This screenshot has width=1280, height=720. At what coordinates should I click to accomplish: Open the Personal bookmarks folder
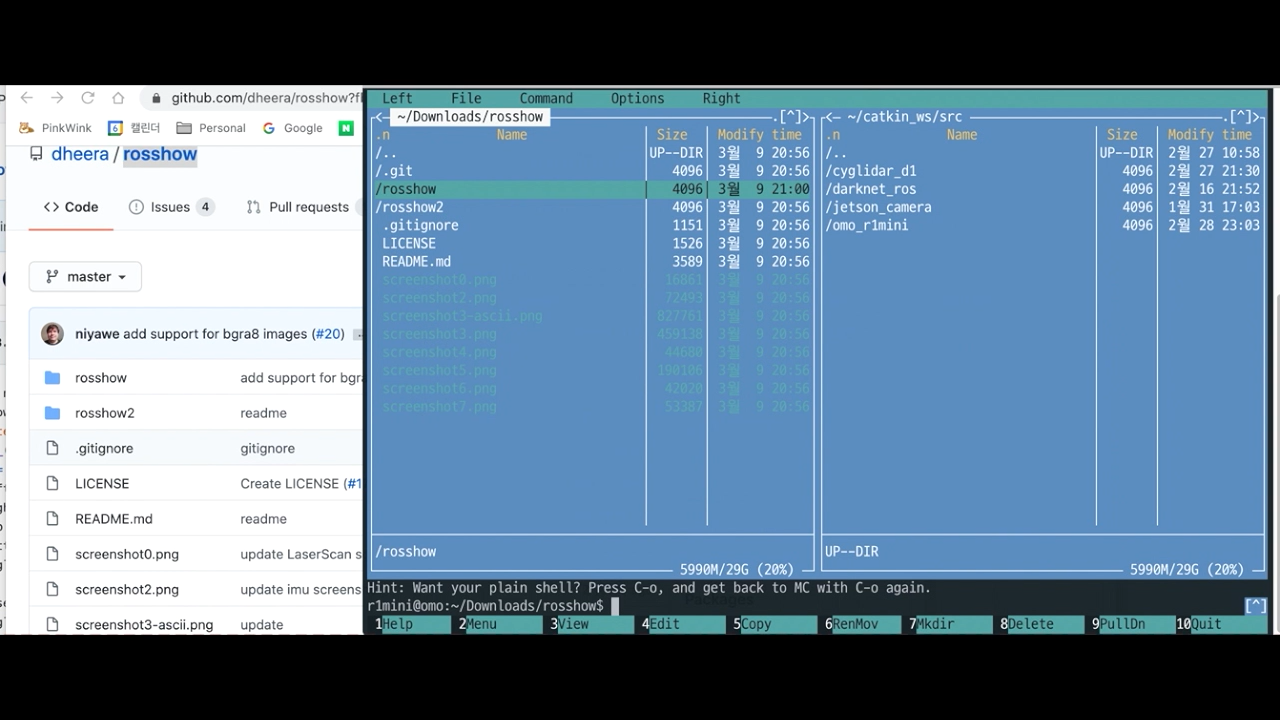(211, 128)
